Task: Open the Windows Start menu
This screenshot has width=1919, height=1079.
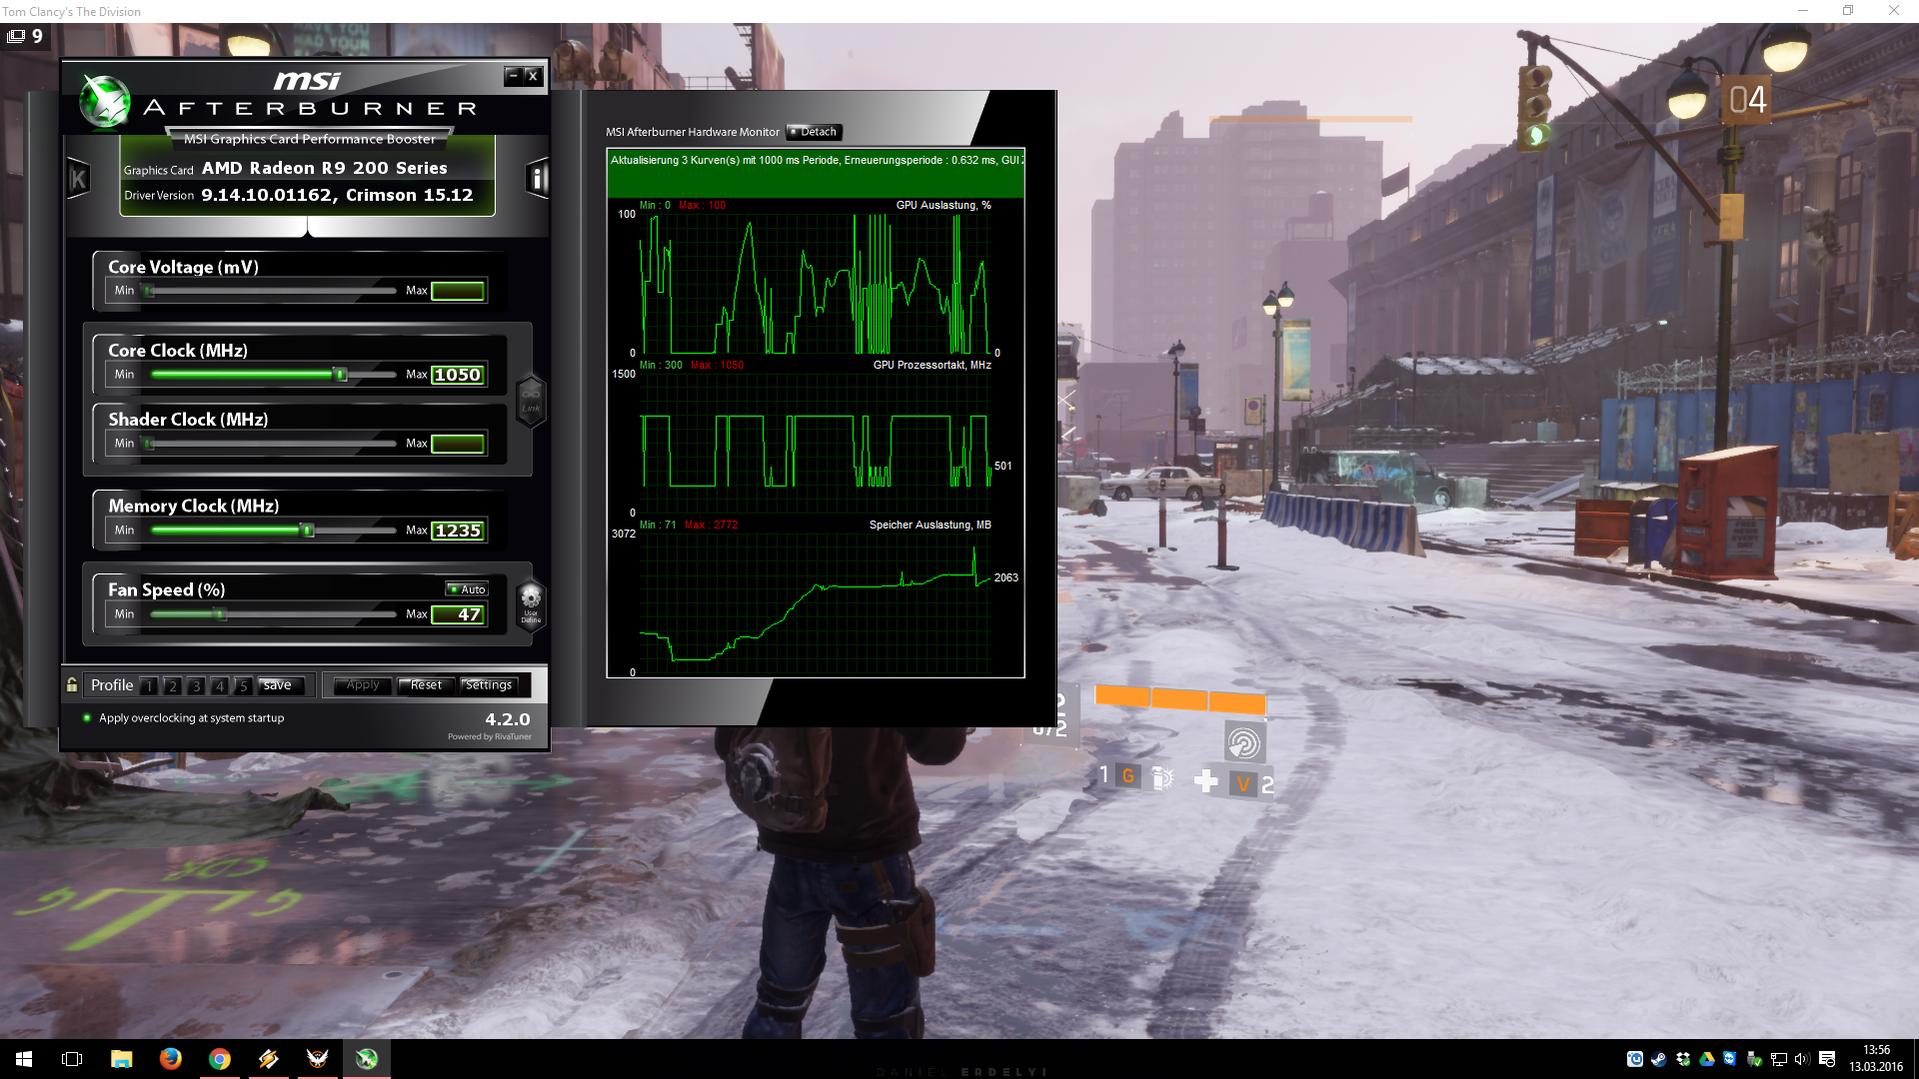Action: [24, 1059]
